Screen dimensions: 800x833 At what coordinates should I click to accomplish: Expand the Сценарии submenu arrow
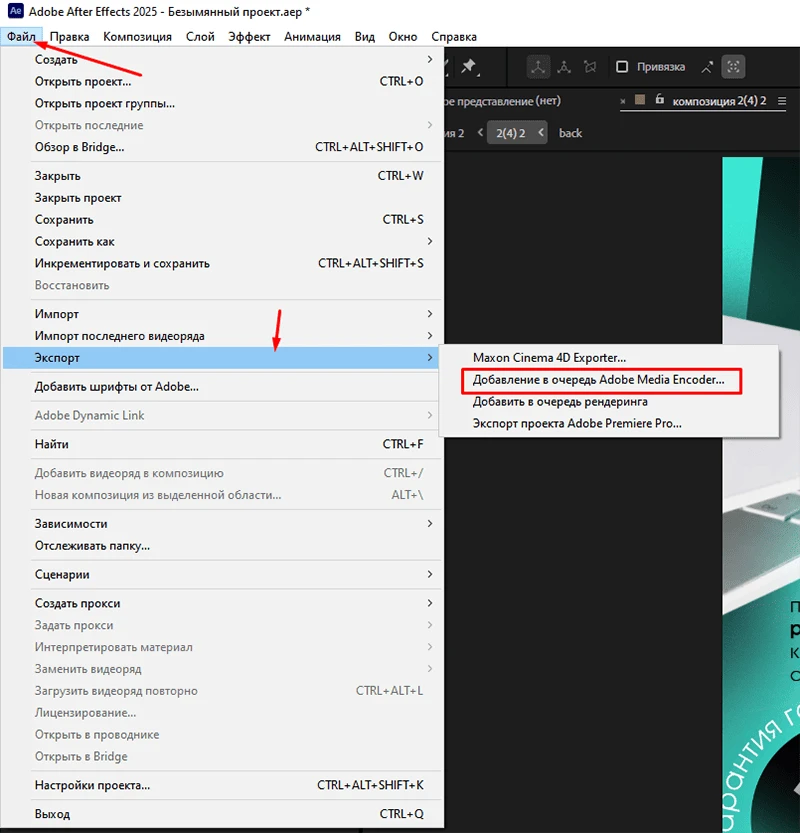[429, 574]
